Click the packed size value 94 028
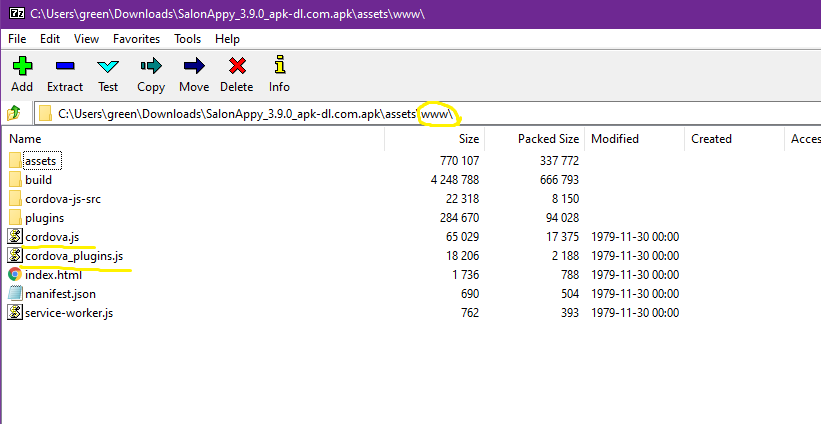This screenshot has height=424, width=821. [562, 218]
